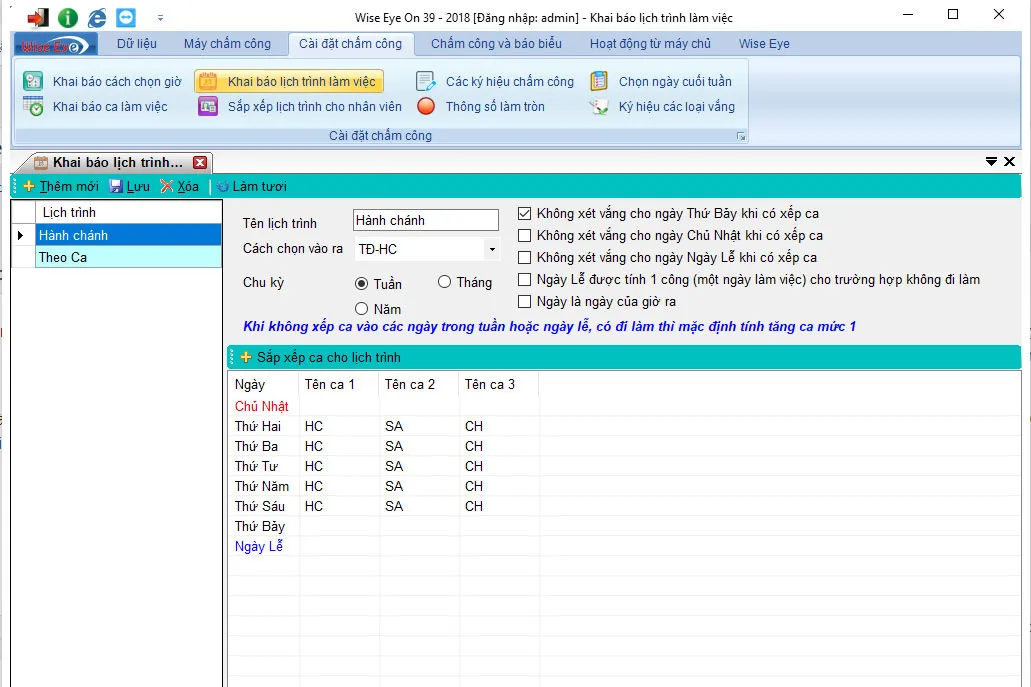Open the tab list dropdown arrow
1031x687 pixels.
[x=991, y=162]
